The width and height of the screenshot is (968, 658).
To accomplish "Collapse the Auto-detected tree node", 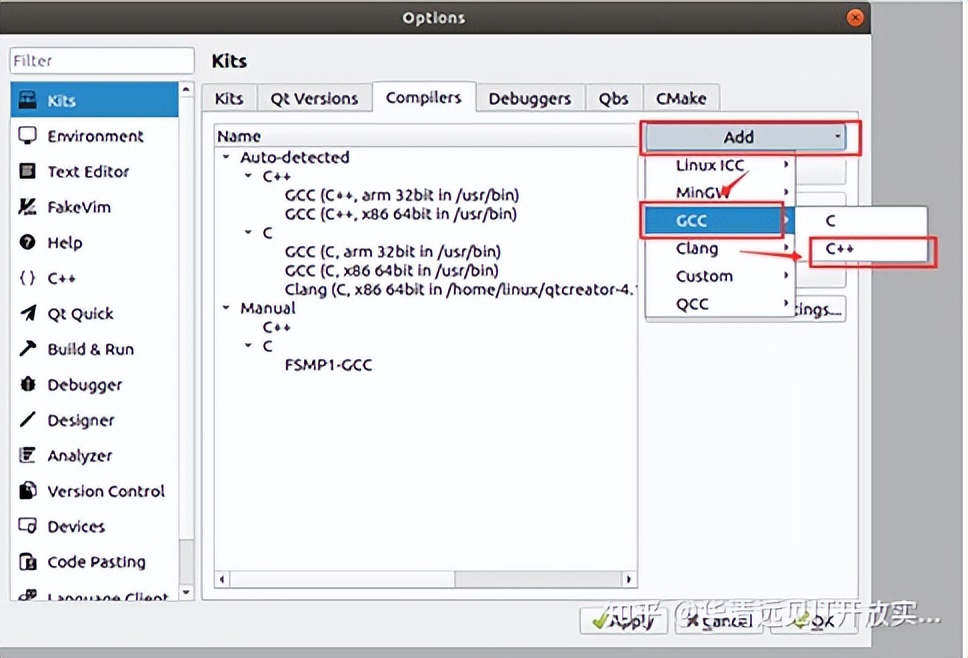I will click(227, 158).
